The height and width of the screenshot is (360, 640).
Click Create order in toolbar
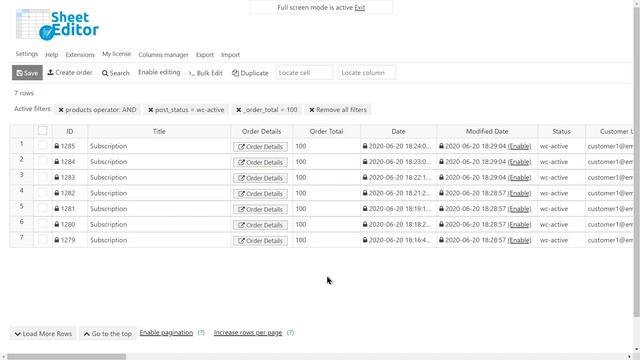pyautogui.click(x=70, y=72)
